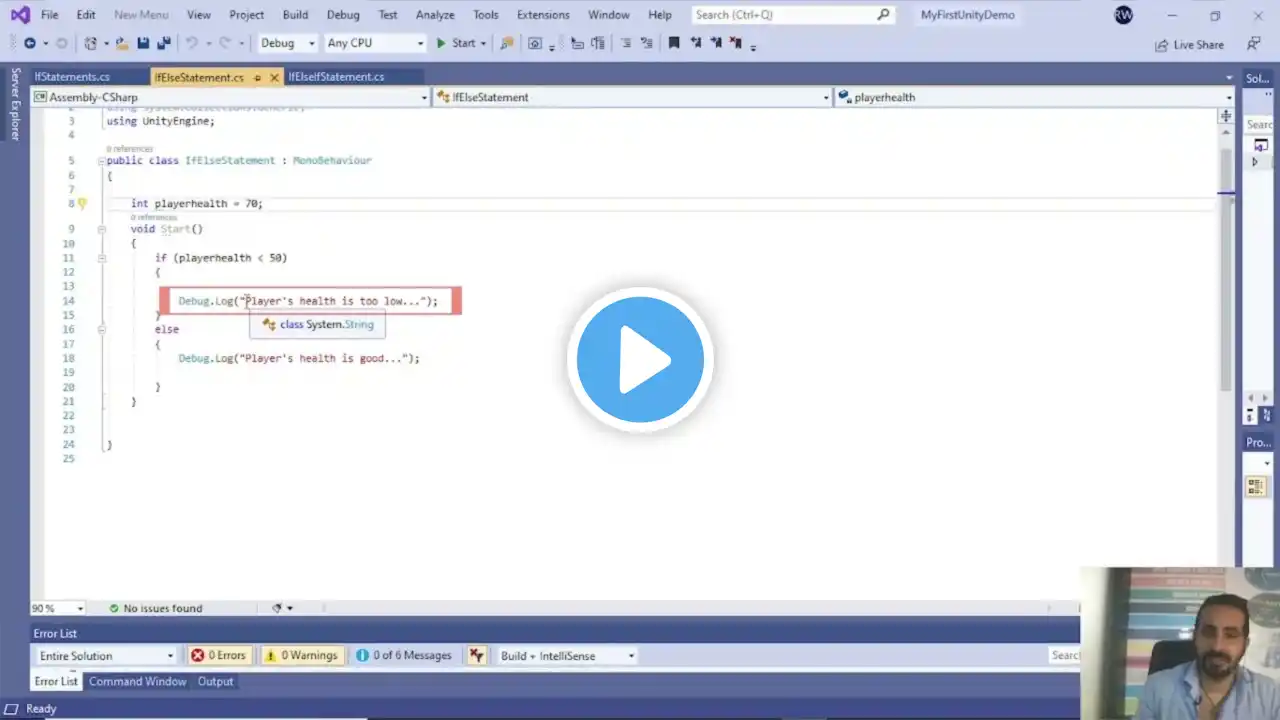Open the feedback icon next to Live Share
This screenshot has height=720, width=1280.
point(1253,44)
